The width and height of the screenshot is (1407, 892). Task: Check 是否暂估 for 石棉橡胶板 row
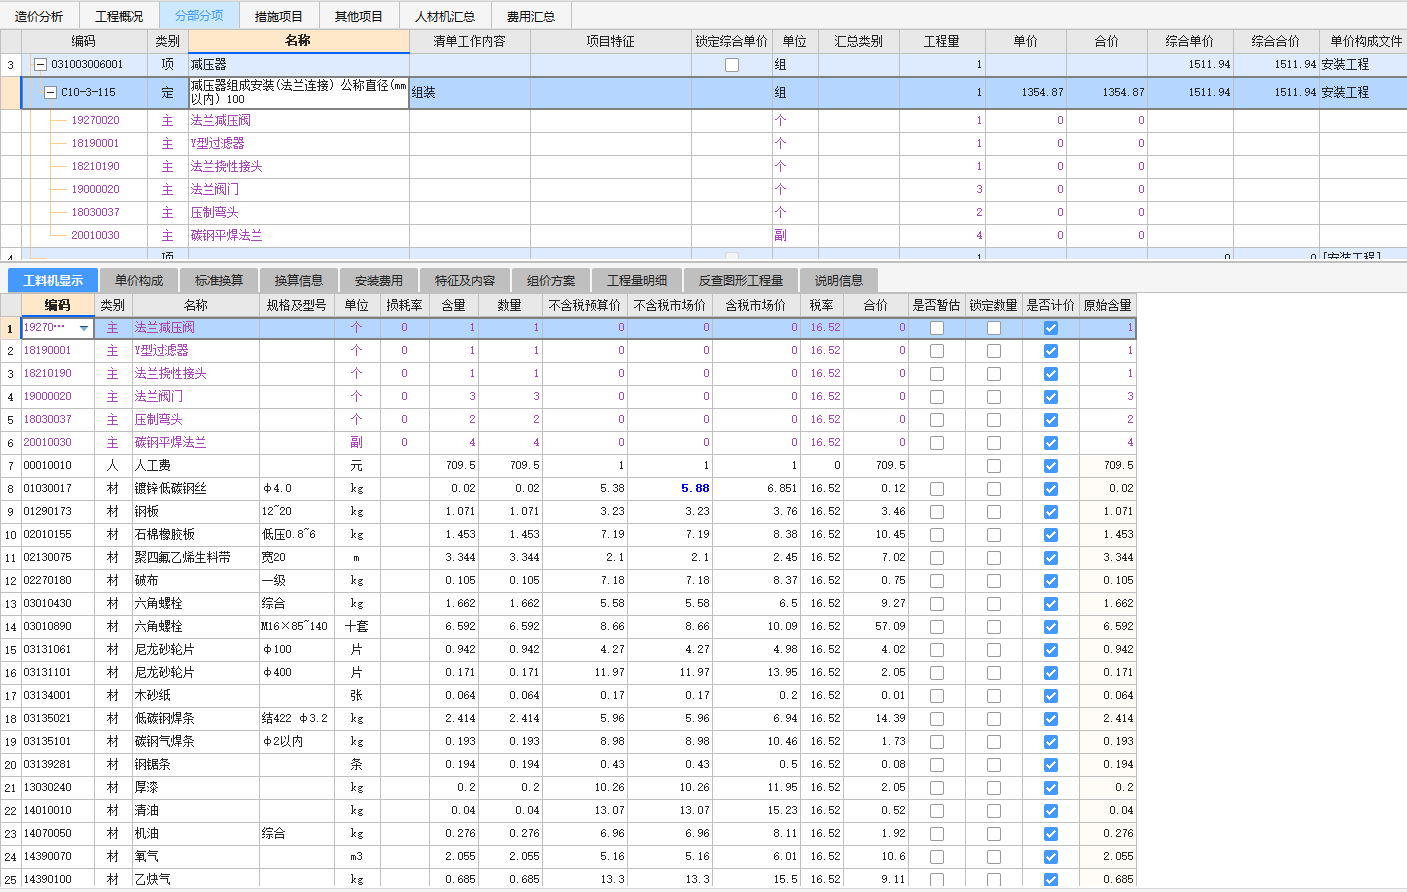pyautogui.click(x=937, y=535)
